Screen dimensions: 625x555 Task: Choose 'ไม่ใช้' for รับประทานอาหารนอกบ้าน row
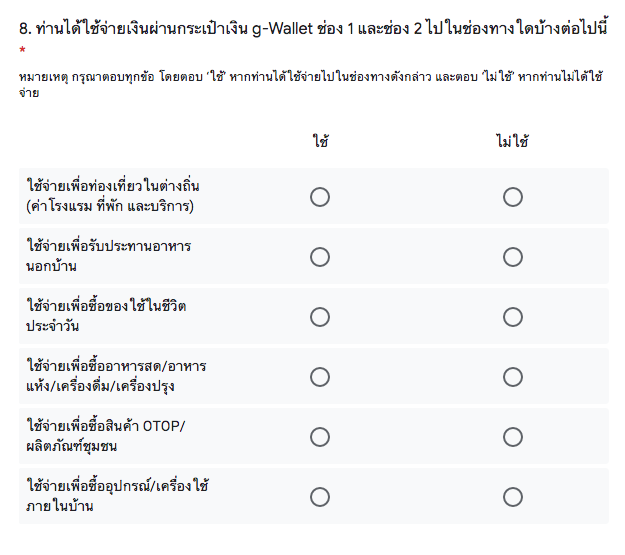(513, 257)
